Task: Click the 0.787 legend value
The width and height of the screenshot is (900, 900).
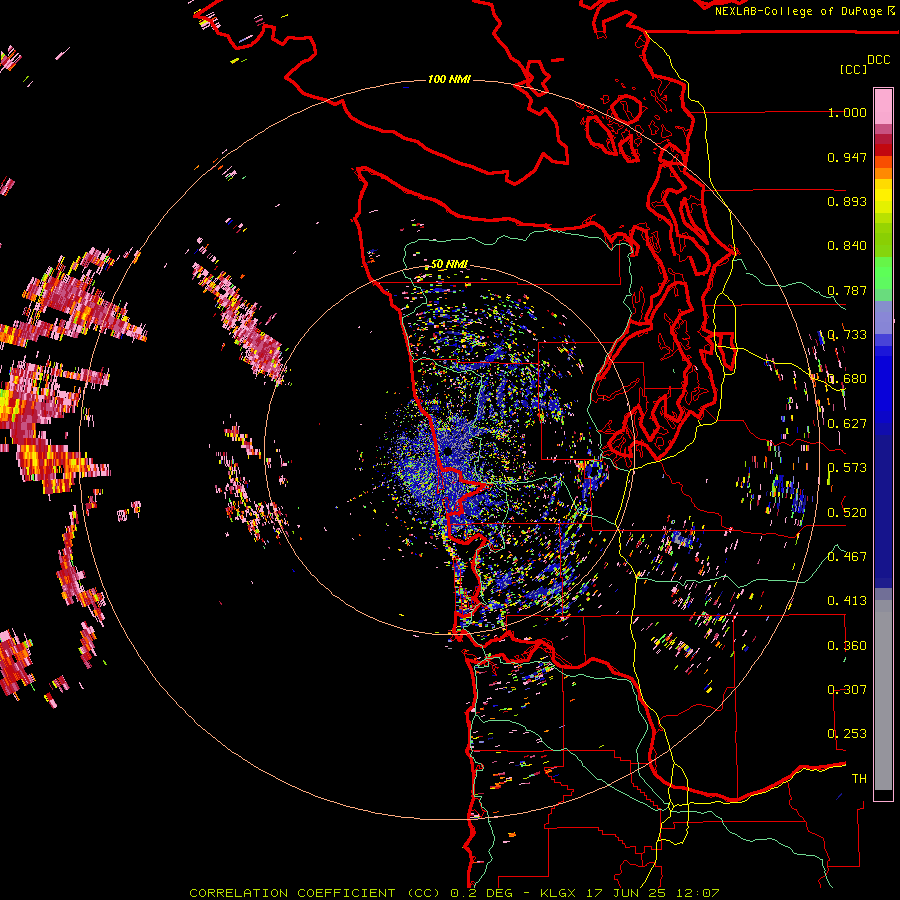Action: pos(847,290)
